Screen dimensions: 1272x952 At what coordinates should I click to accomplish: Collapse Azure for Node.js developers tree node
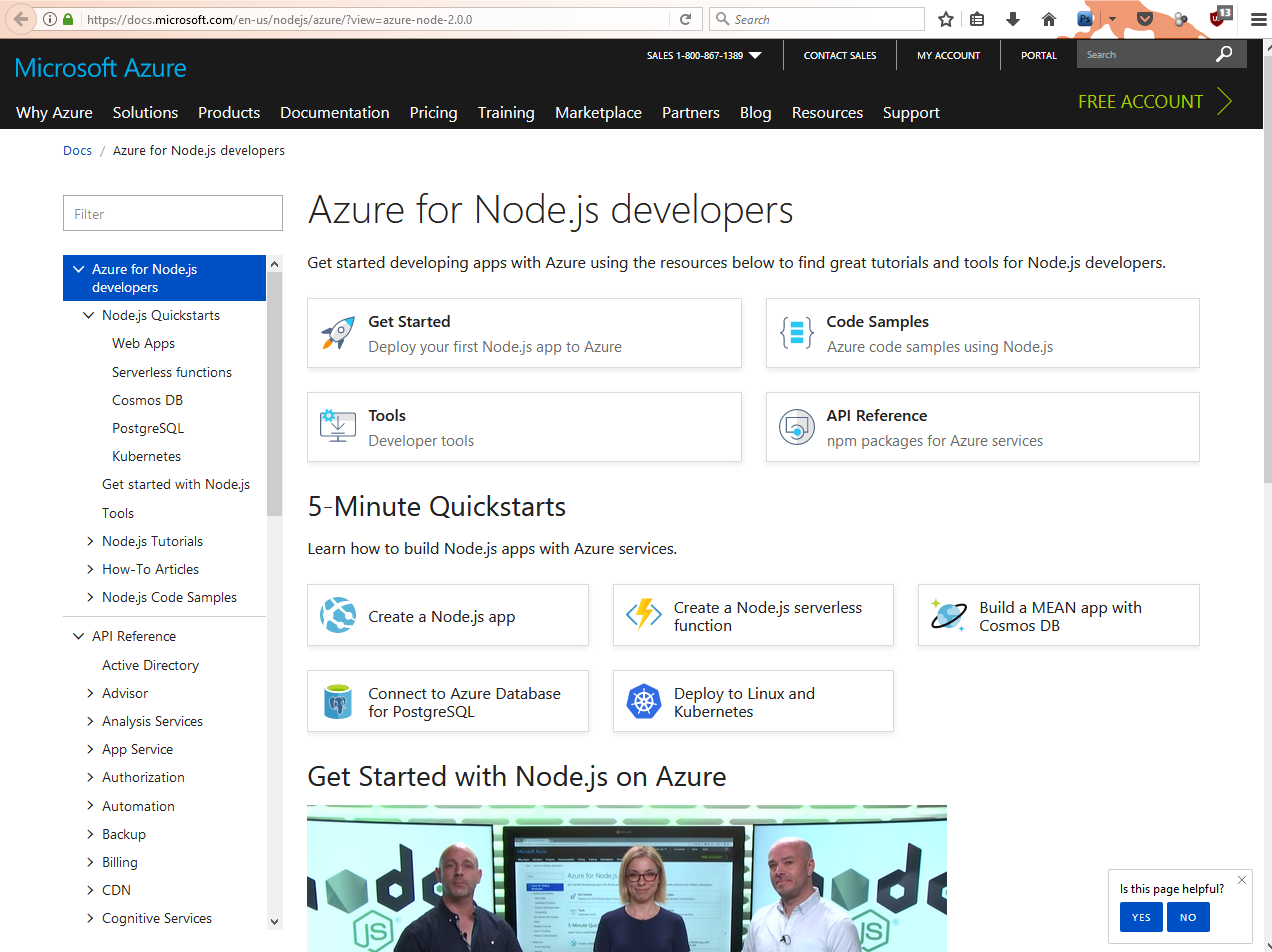click(78, 269)
